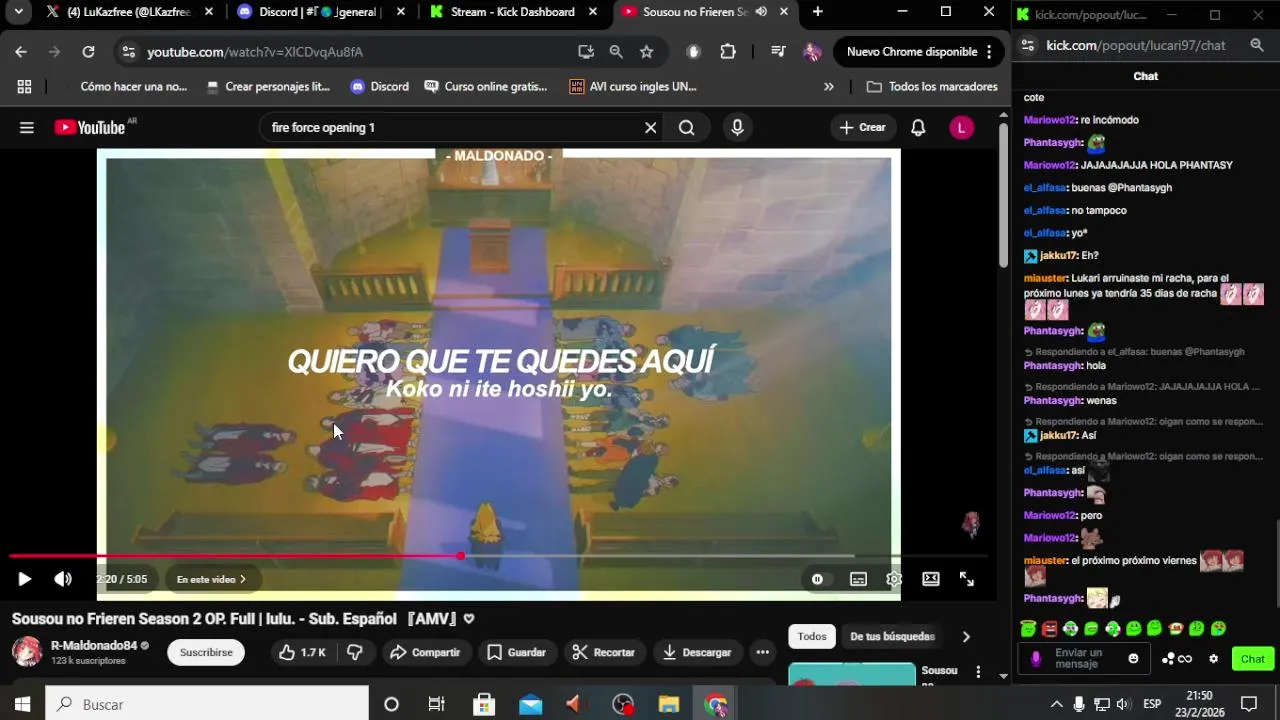Viewport: 1280px width, 720px height.
Task: View site information in address bar
Action: point(127,51)
